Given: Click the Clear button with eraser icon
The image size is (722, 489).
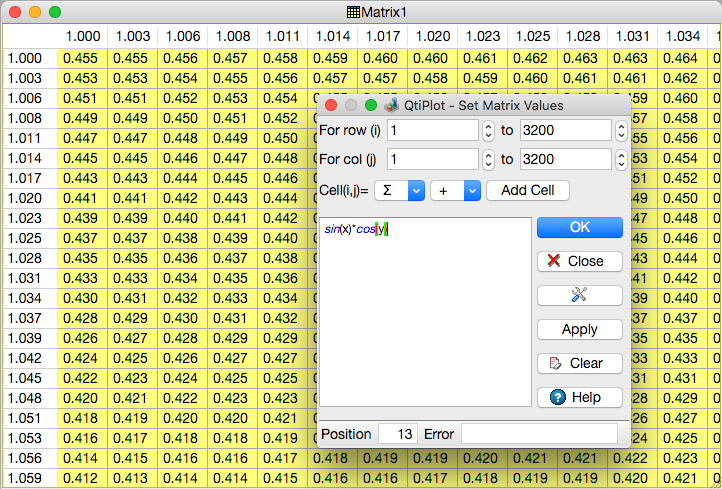Looking at the screenshot, I should tap(579, 363).
